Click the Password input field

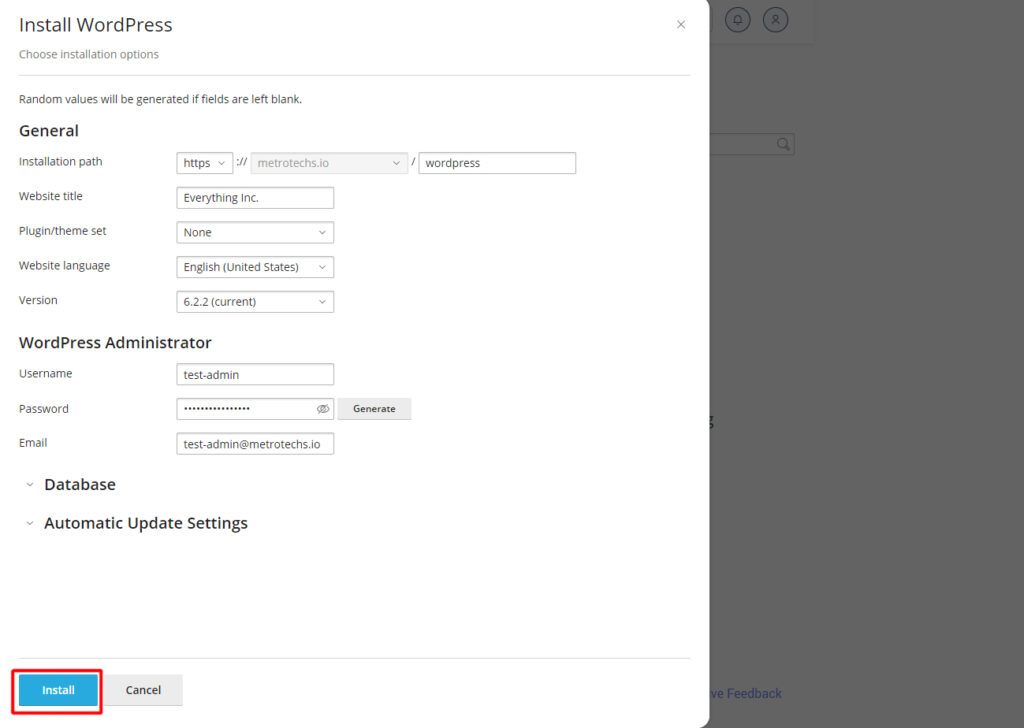(245, 409)
